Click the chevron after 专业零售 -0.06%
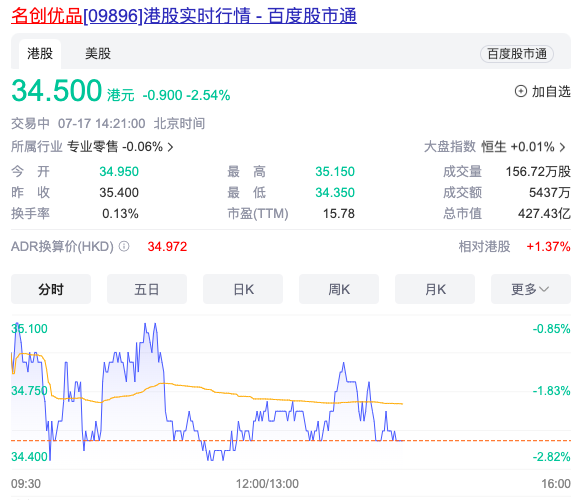 pyautogui.click(x=170, y=147)
